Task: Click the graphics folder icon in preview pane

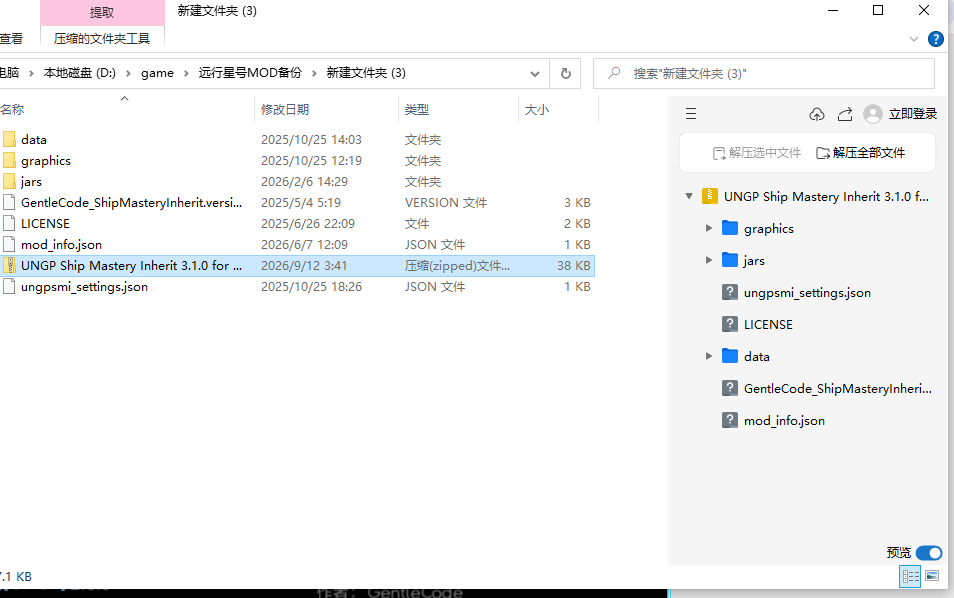Action: (x=729, y=228)
